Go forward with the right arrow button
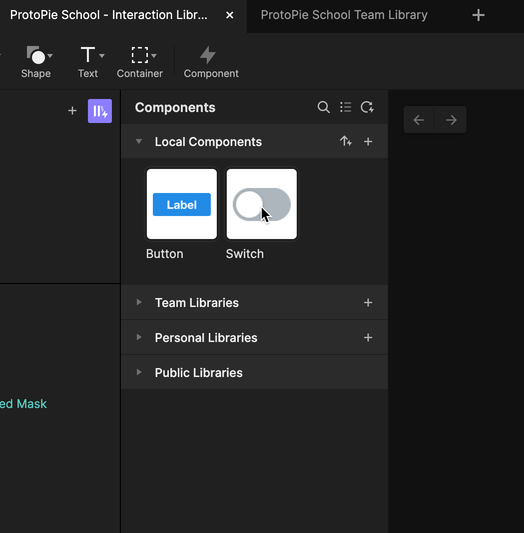The image size is (524, 533). coord(451,120)
